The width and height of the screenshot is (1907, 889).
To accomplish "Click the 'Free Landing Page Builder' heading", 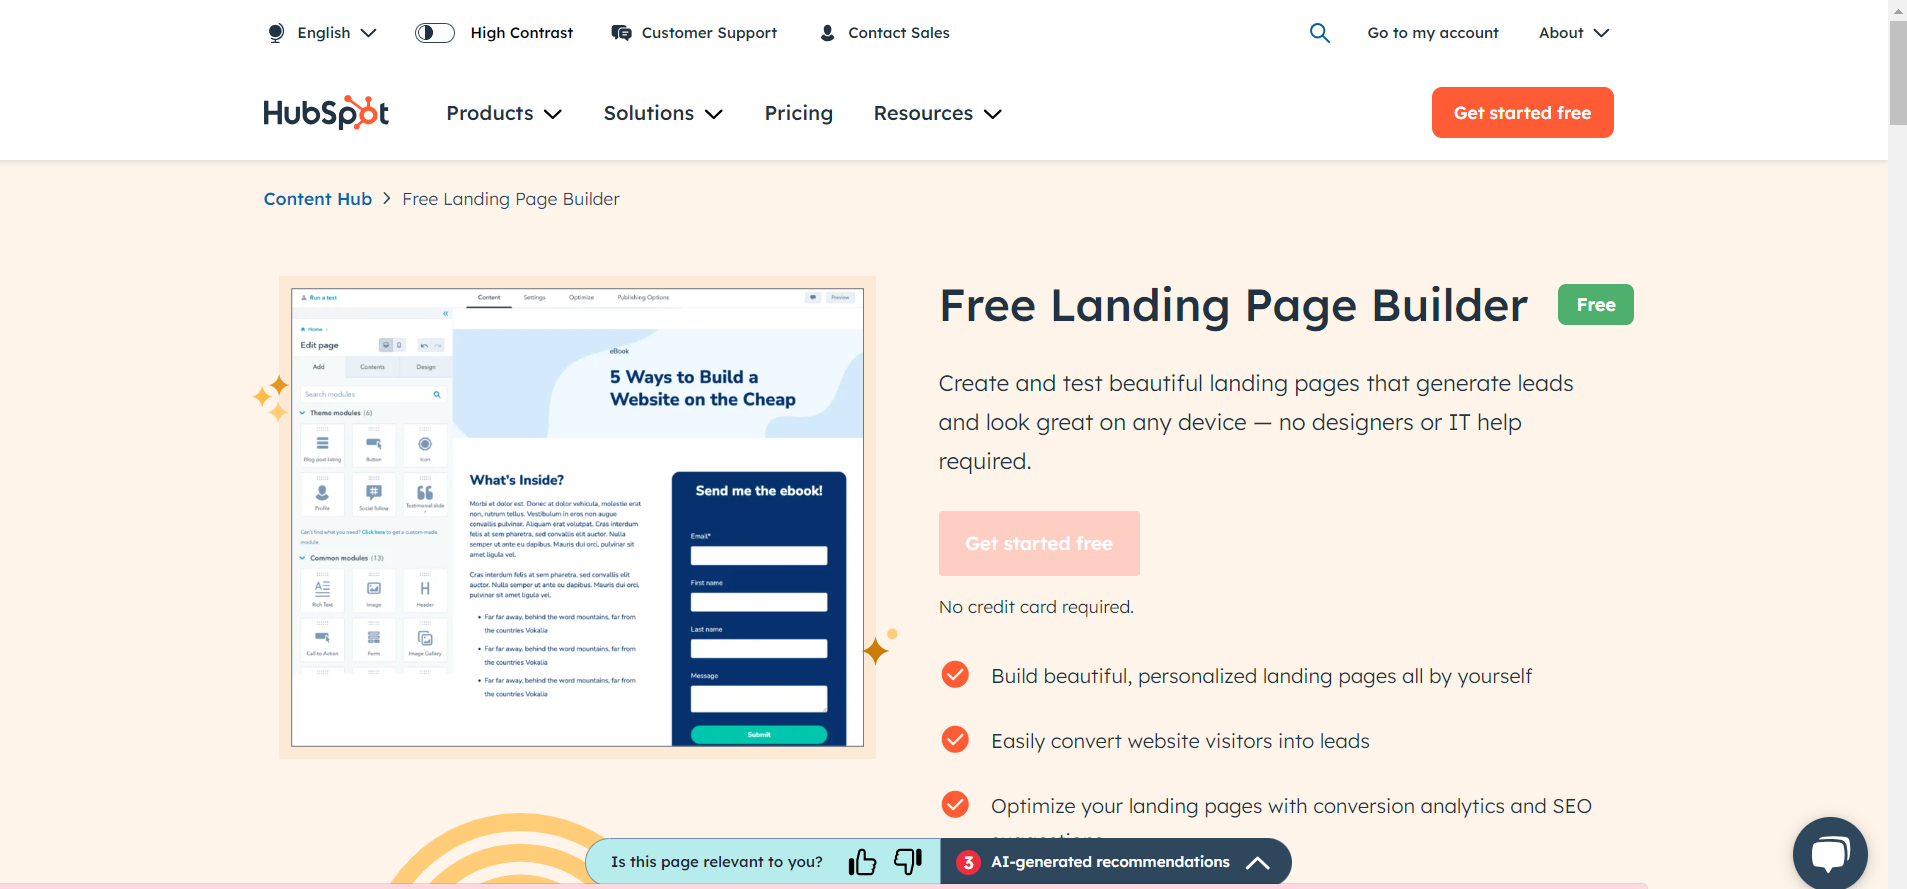I will 1233,305.
